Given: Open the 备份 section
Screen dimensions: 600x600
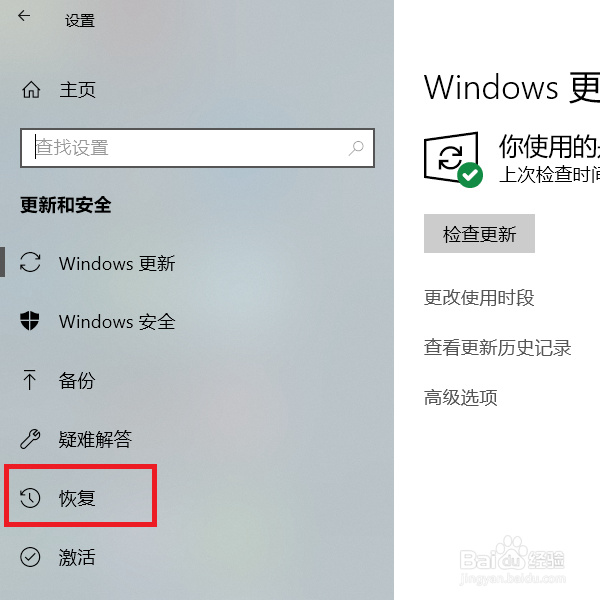Looking at the screenshot, I should (77, 380).
